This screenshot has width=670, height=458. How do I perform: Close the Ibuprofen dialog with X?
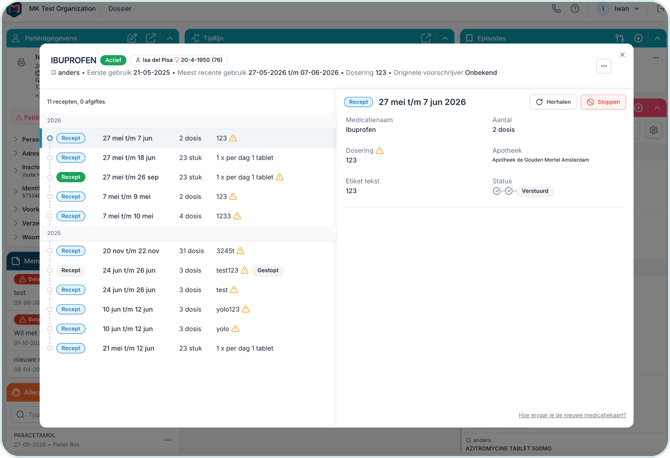(x=622, y=55)
